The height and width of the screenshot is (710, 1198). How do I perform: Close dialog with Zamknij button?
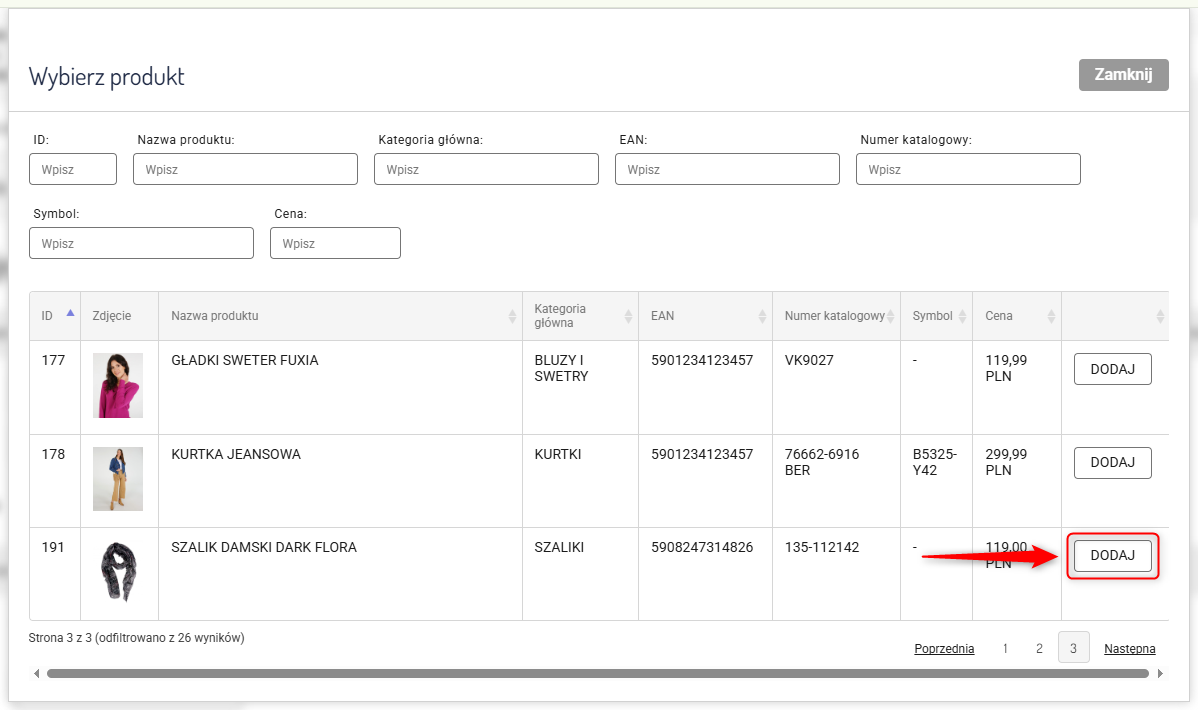tap(1123, 75)
